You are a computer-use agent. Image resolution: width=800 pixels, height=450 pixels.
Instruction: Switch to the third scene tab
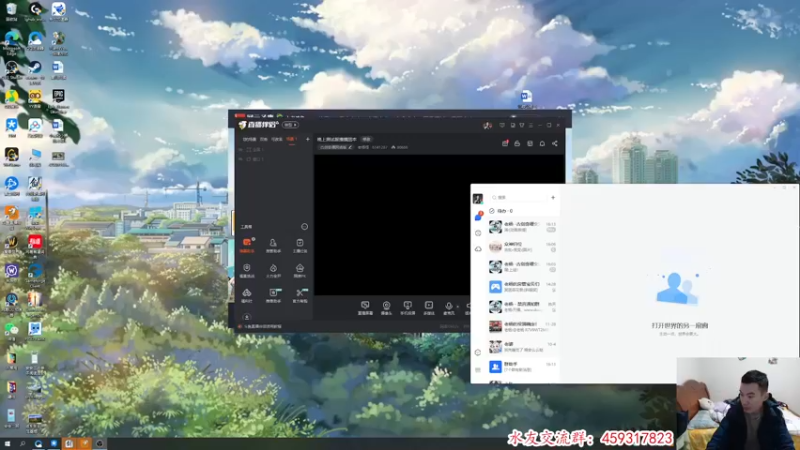[277, 139]
